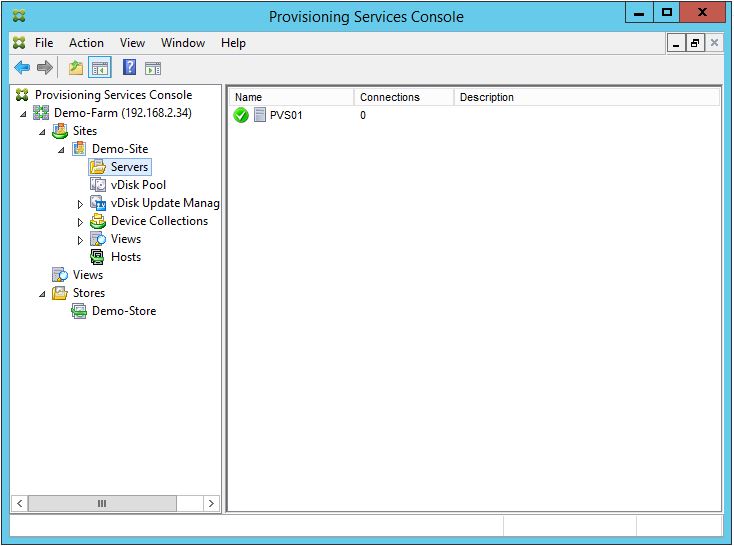Click the Servers folder icon
The height and width of the screenshot is (546, 734).
coord(98,167)
